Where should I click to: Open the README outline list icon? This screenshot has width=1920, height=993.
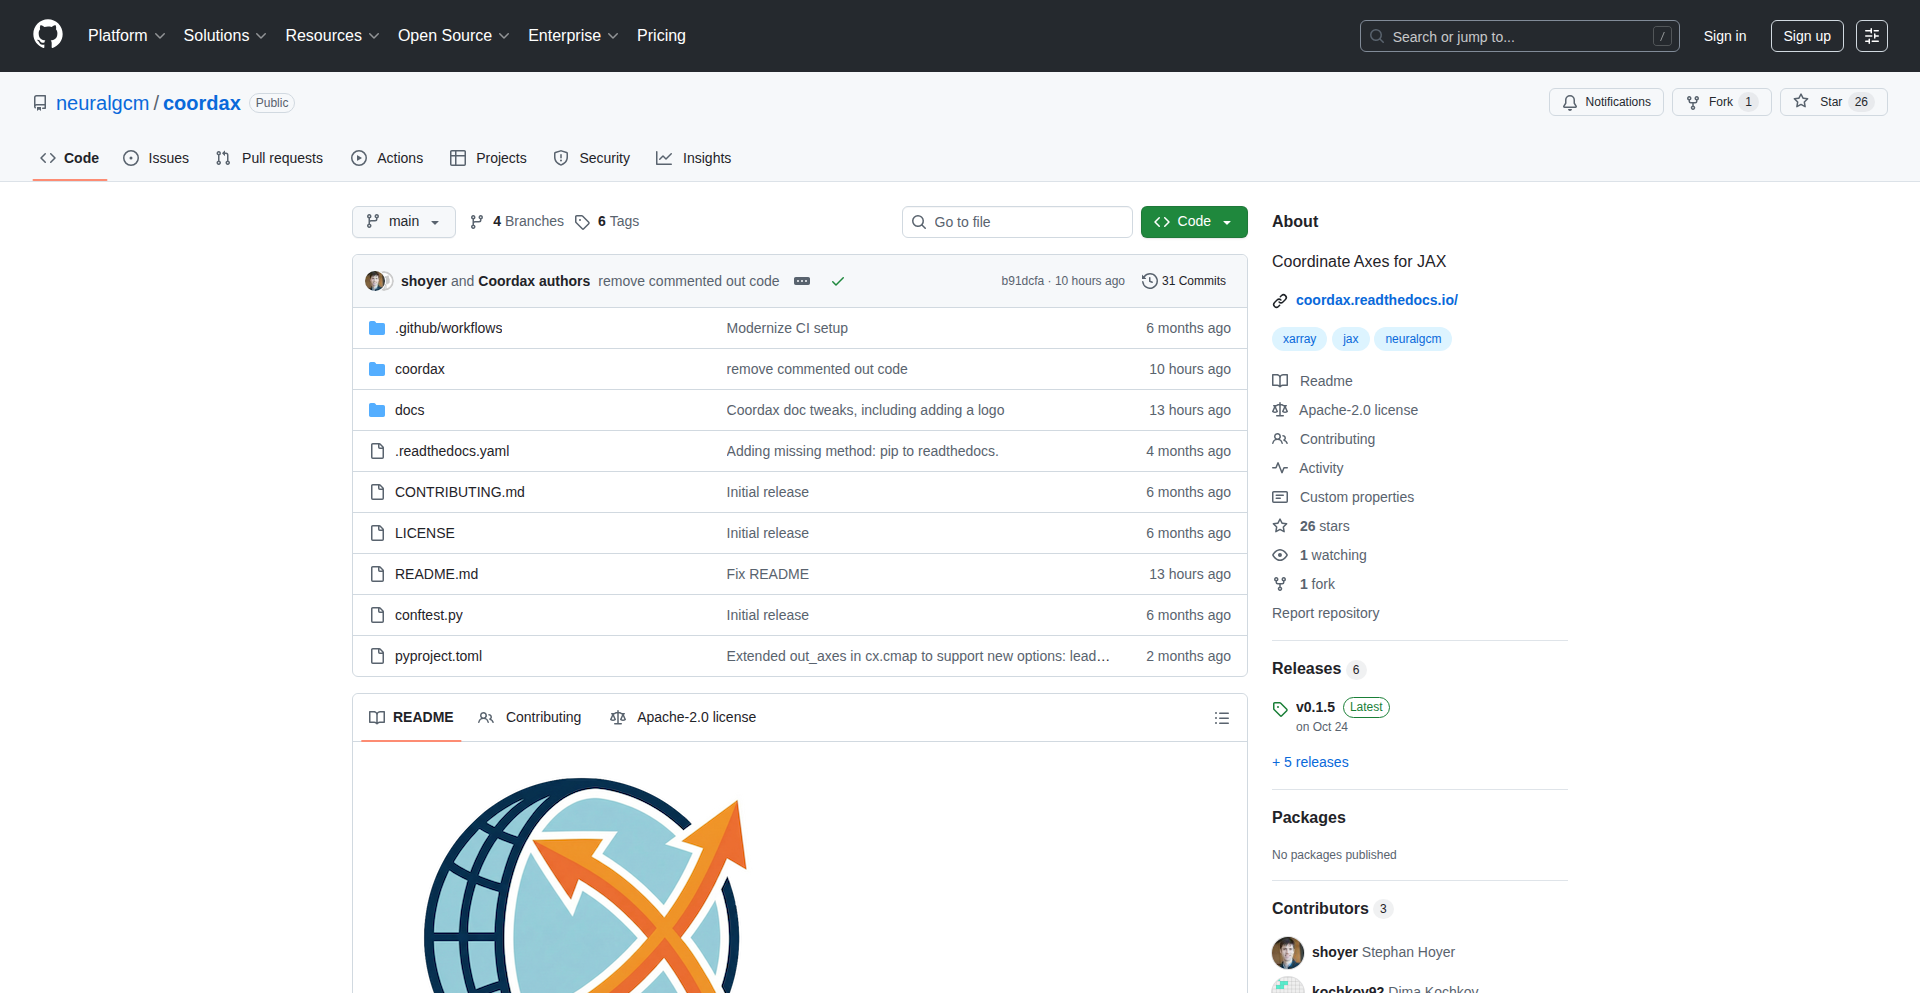(x=1221, y=718)
